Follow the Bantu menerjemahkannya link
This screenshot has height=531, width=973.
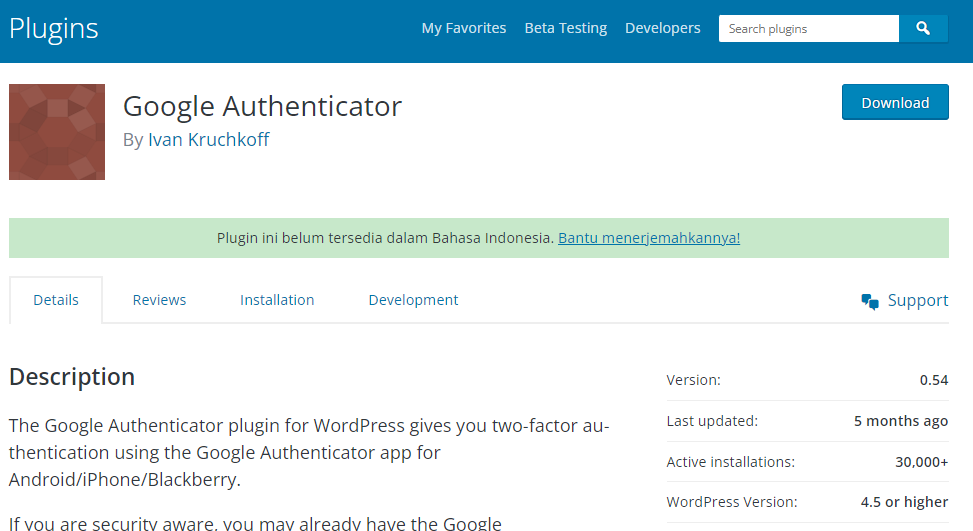(648, 238)
